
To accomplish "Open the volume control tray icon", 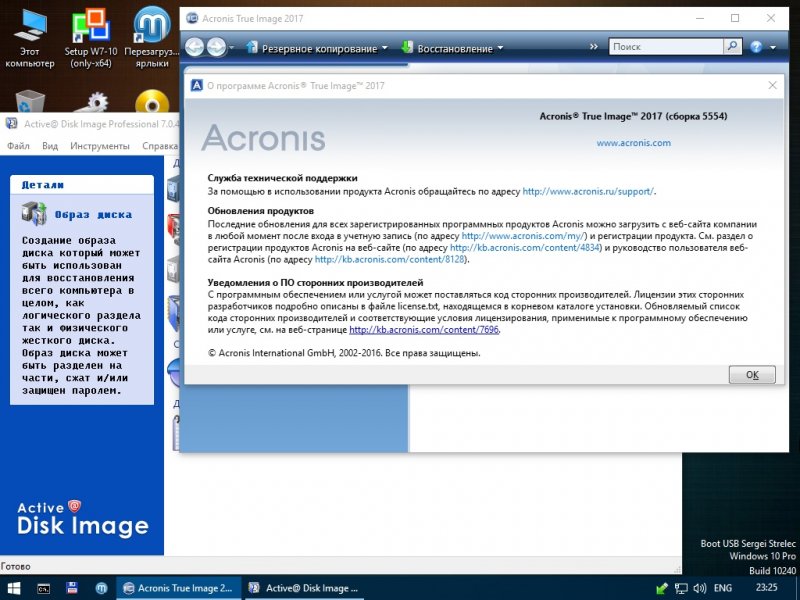I will (x=699, y=588).
